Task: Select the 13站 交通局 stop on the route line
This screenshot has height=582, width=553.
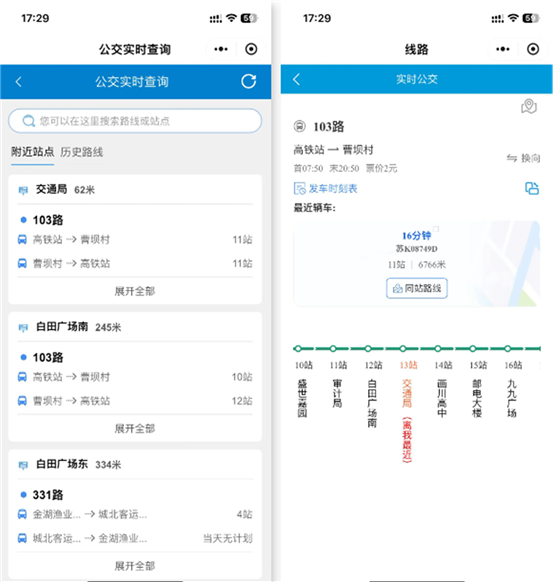Action: (403, 349)
